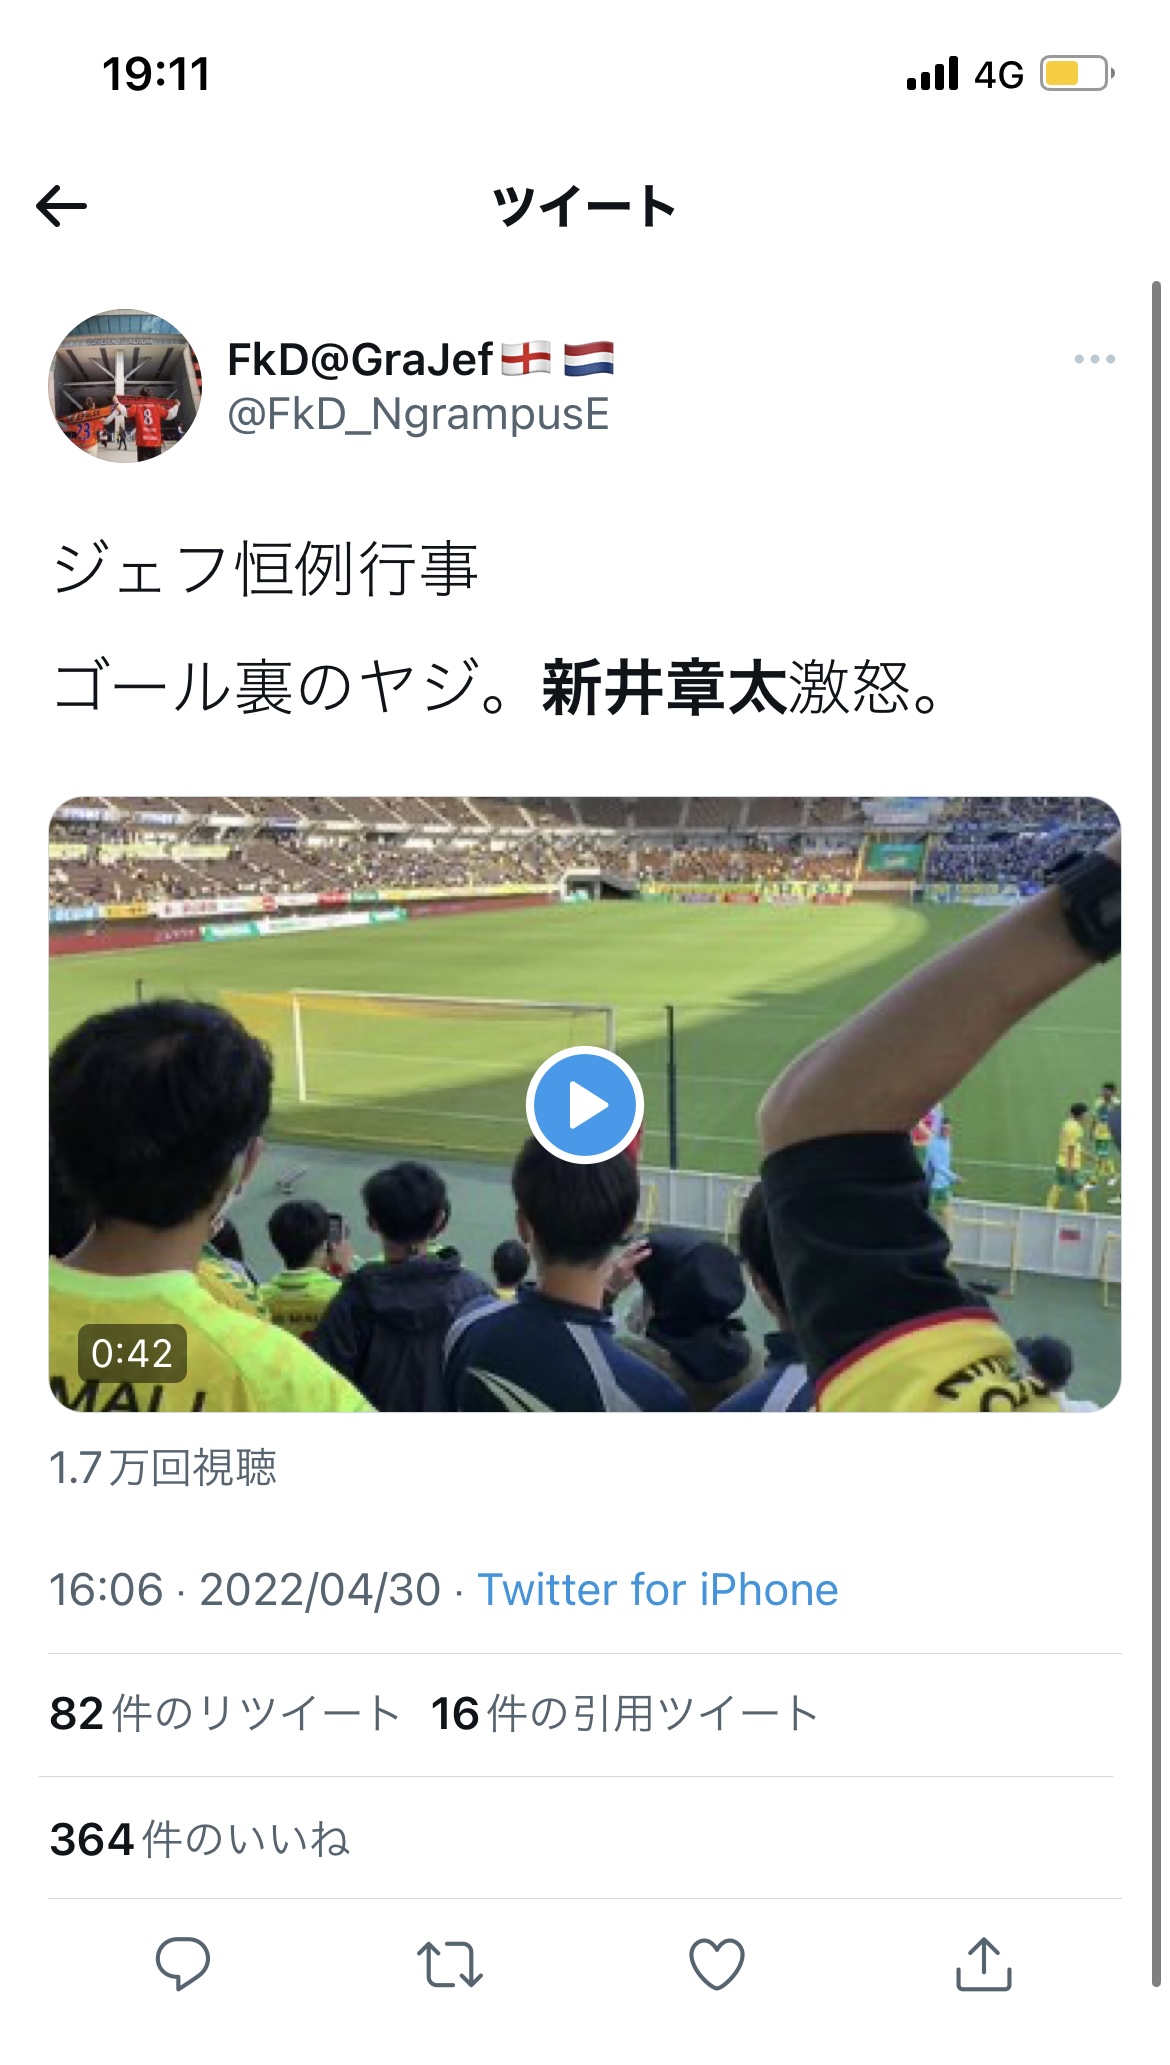
Task: View the 82 retweets list
Action: [225, 1714]
